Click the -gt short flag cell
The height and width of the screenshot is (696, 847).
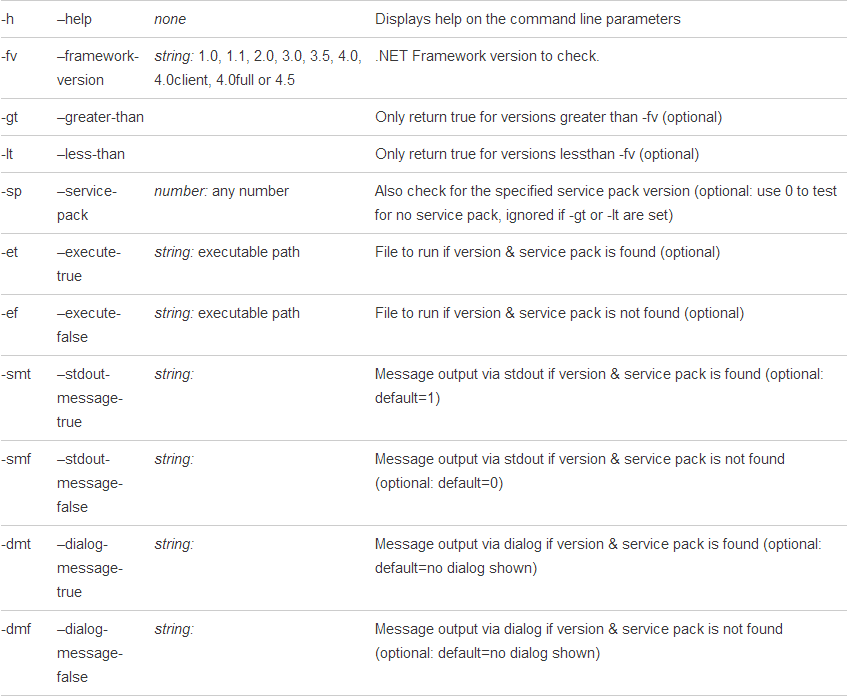(10, 117)
